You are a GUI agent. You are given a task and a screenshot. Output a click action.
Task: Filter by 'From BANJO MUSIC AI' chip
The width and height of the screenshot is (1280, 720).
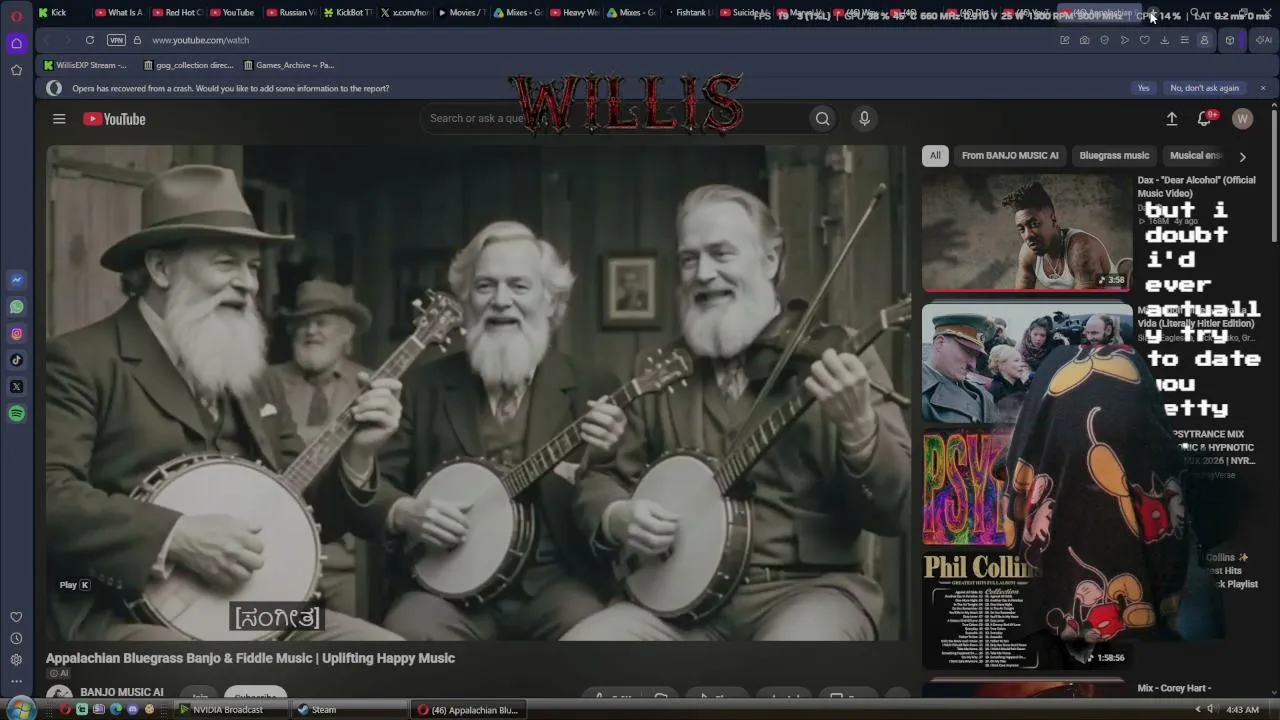coord(1010,155)
